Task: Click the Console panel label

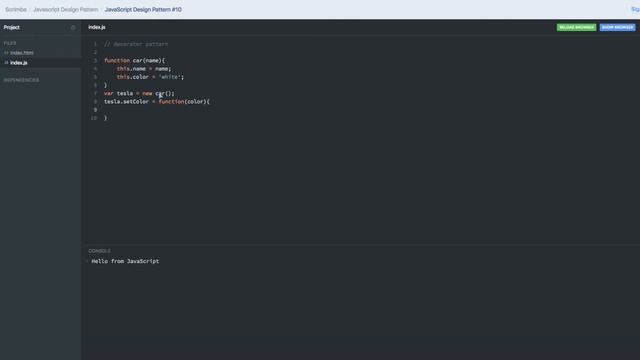Action: click(x=100, y=251)
